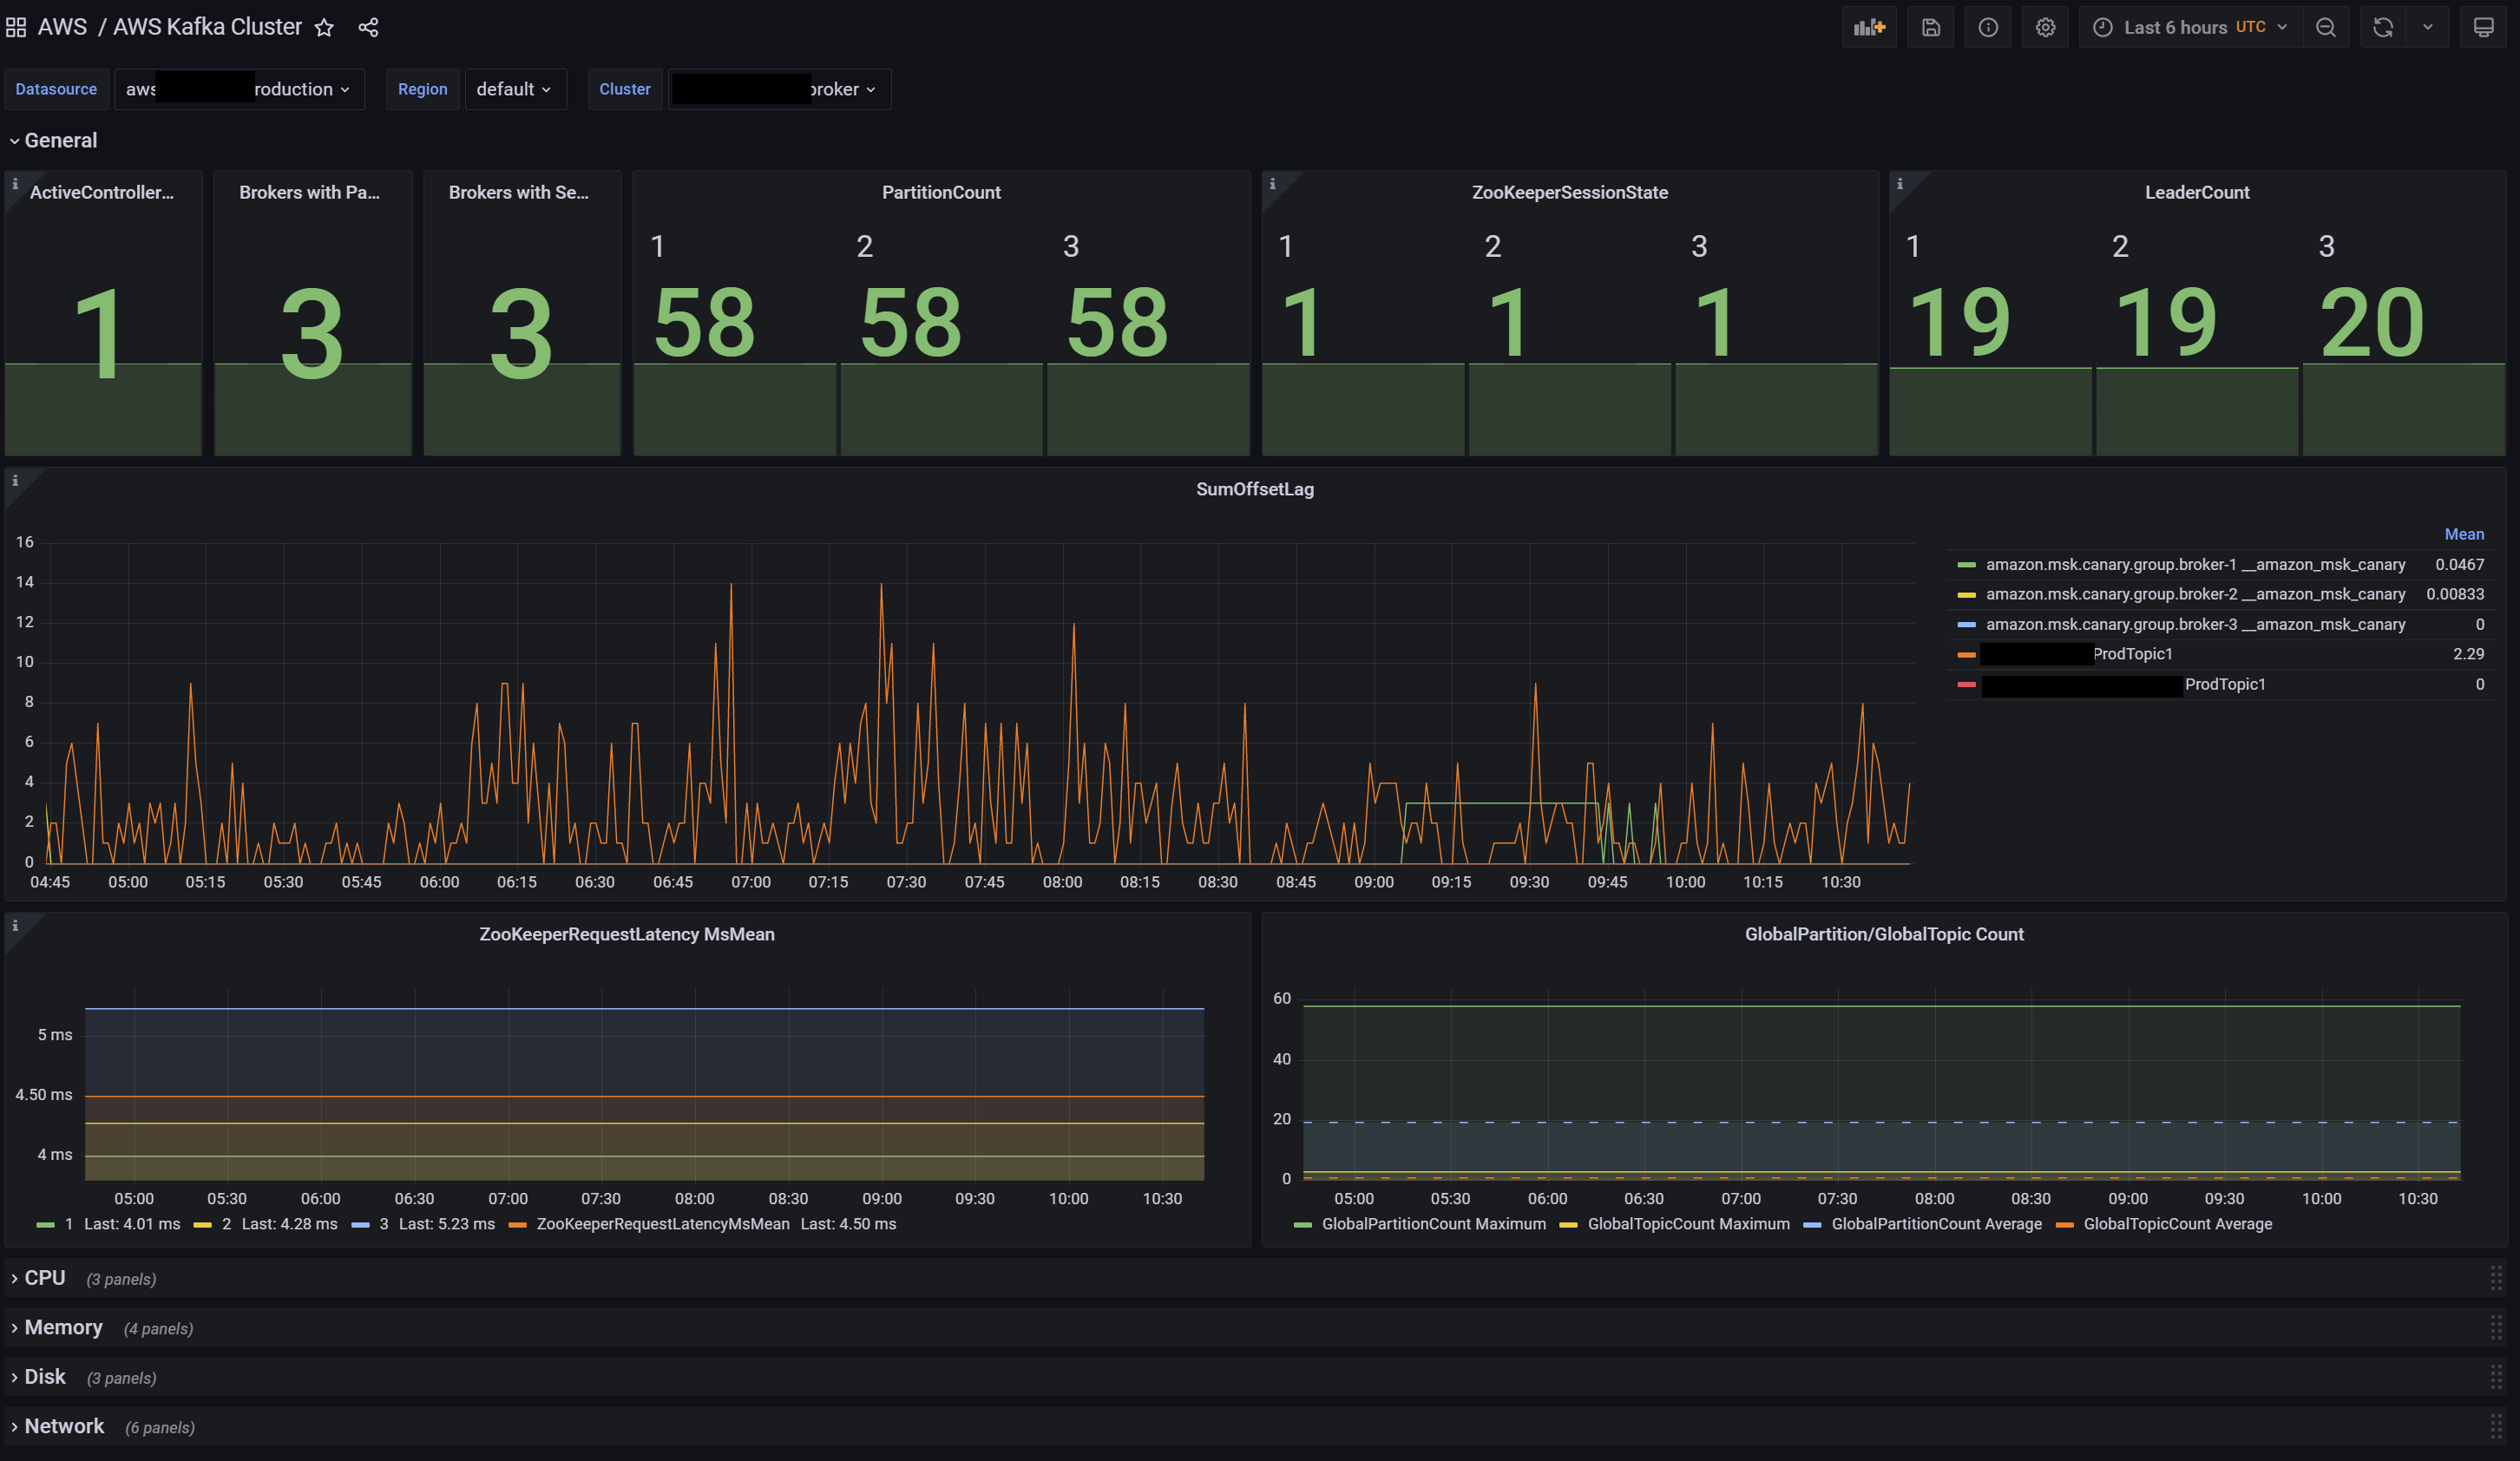The height and width of the screenshot is (1461, 2520).
Task: Click the Add panel icon
Action: click(1868, 27)
